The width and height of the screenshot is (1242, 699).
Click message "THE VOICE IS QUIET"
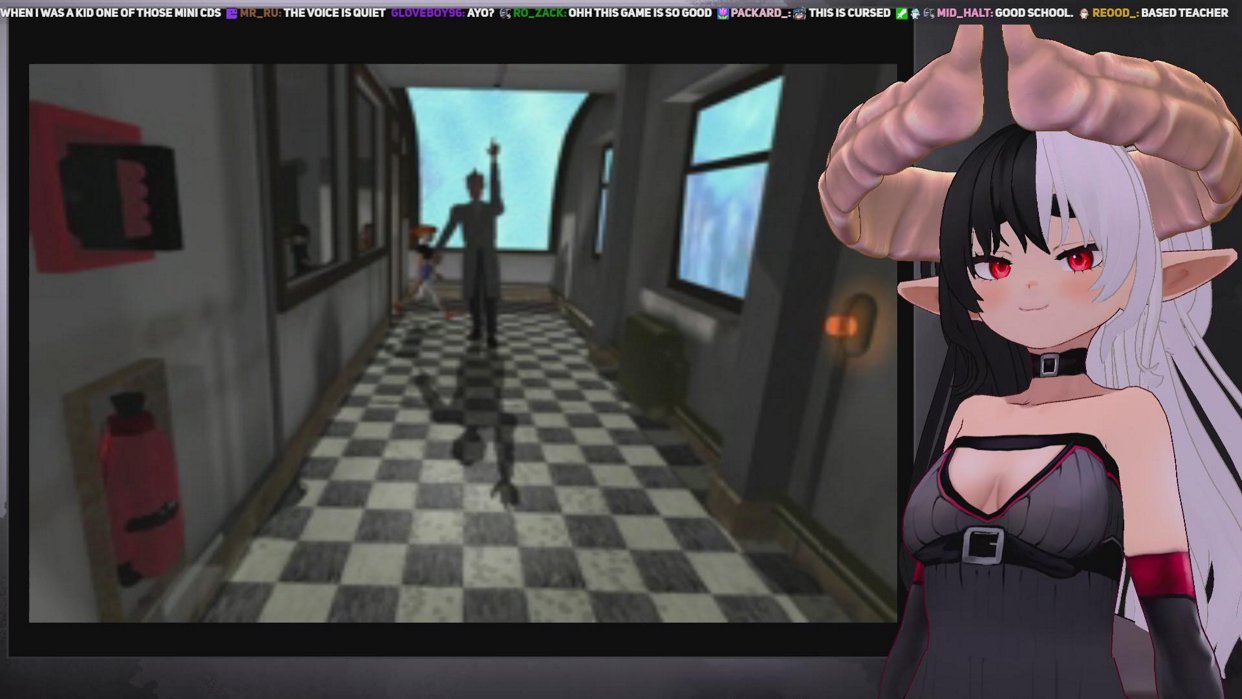point(334,13)
